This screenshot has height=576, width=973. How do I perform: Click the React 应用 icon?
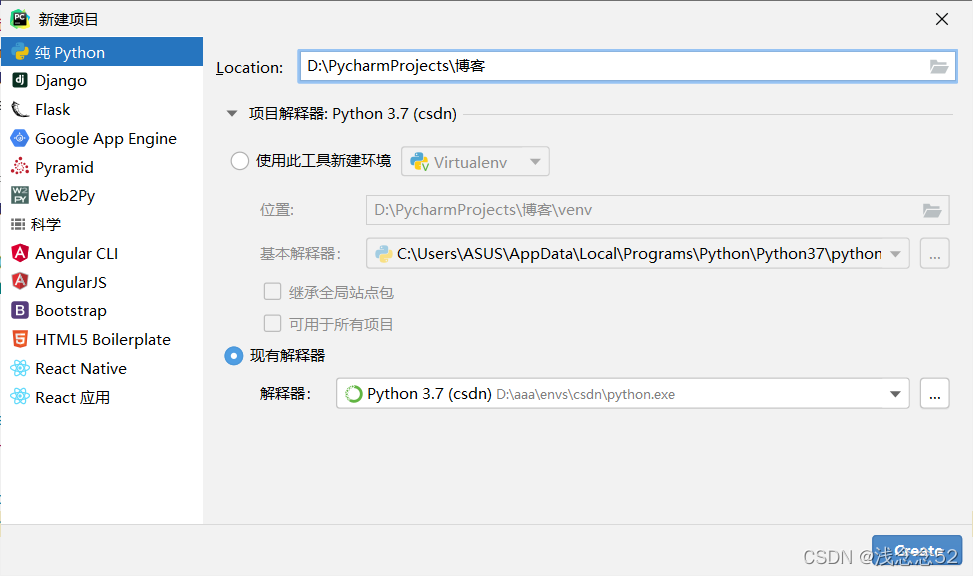coord(20,397)
